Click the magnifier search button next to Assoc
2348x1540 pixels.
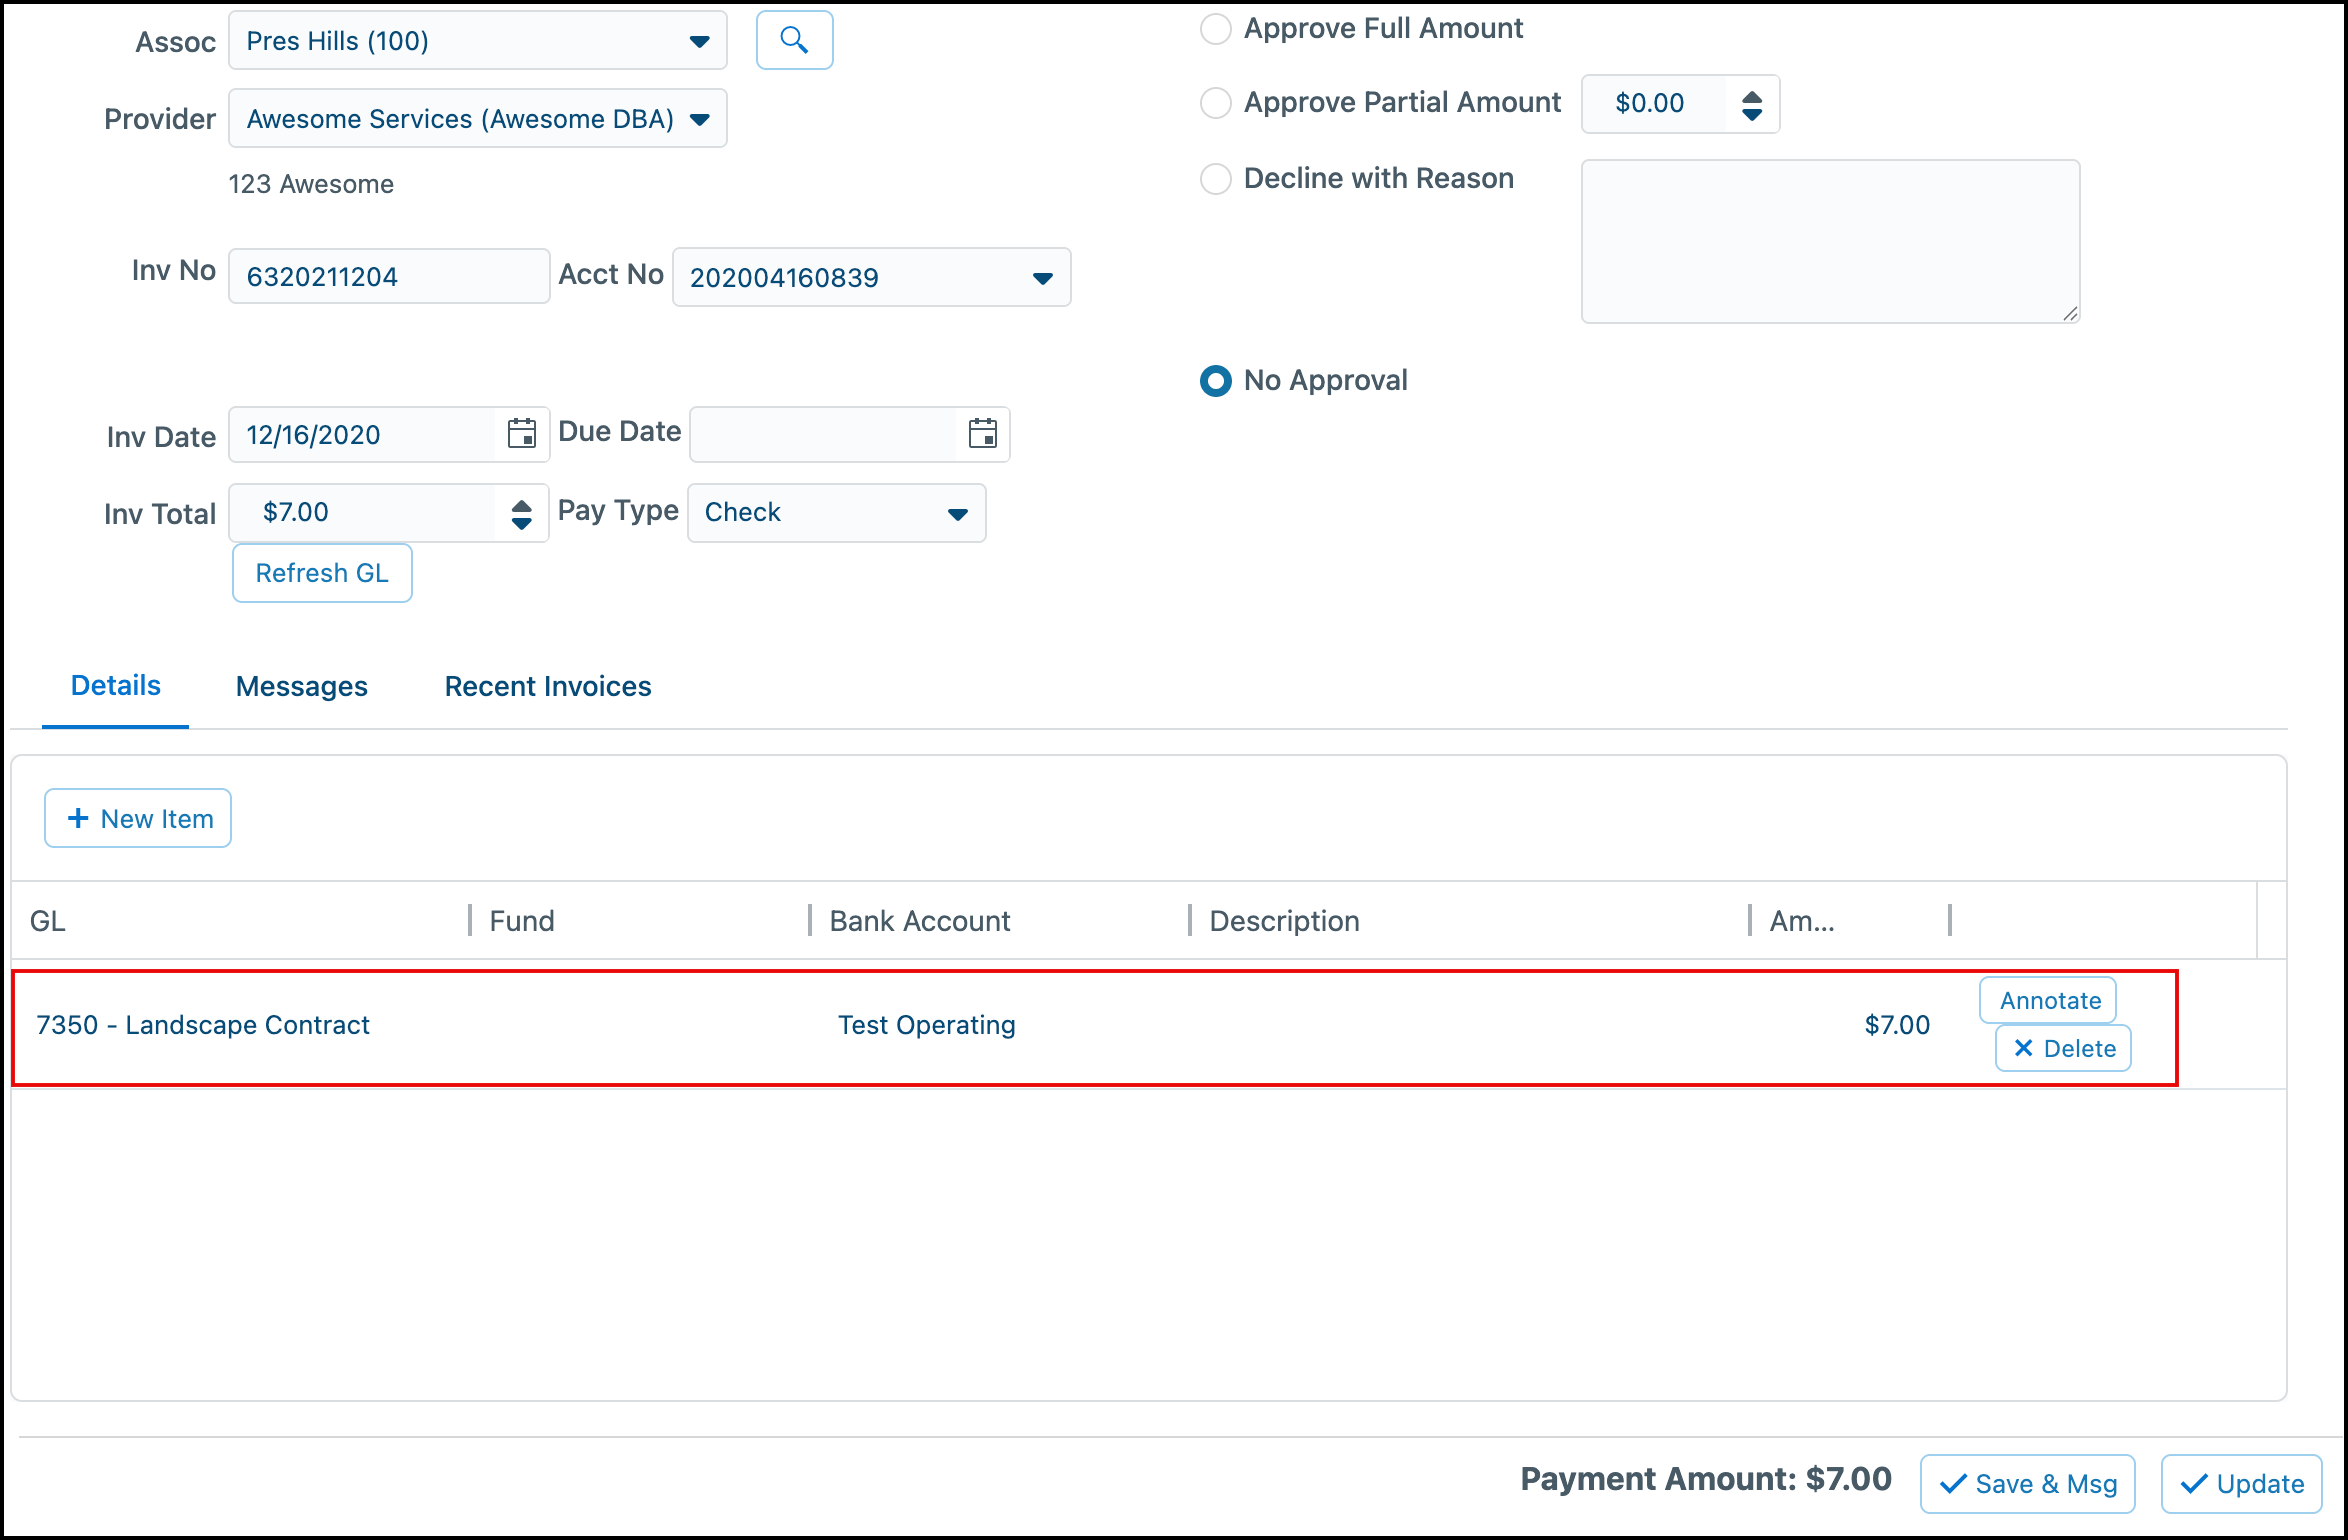[794, 40]
